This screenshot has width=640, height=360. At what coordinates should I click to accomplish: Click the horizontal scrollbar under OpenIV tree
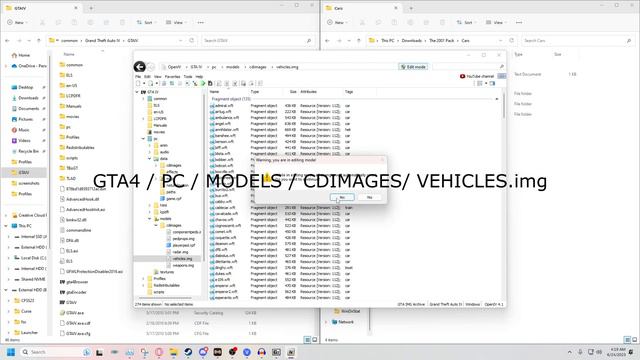165,298
